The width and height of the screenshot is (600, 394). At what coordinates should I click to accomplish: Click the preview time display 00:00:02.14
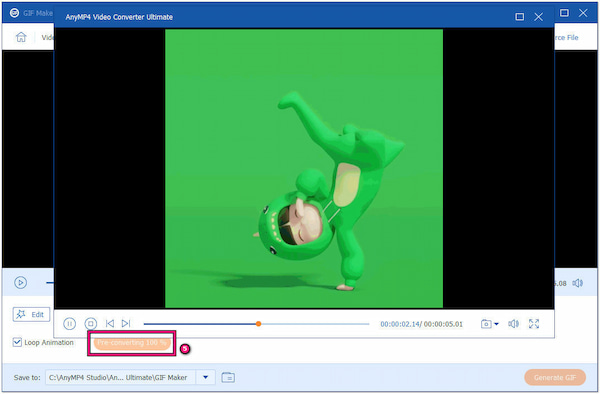point(400,324)
